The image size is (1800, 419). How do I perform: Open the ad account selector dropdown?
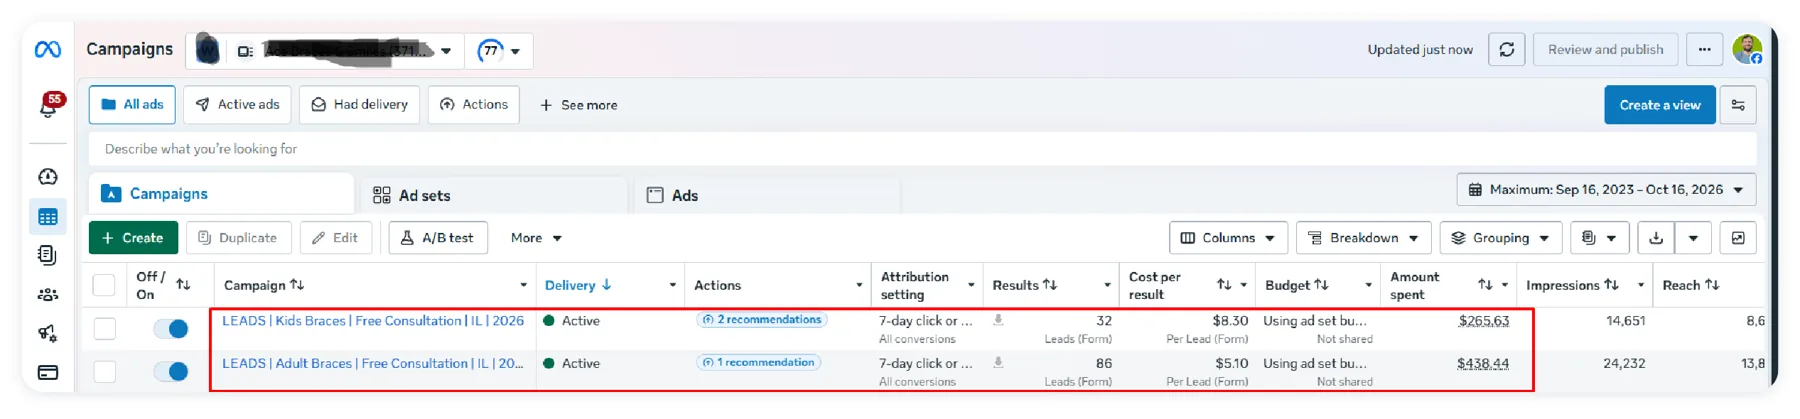tap(324, 50)
